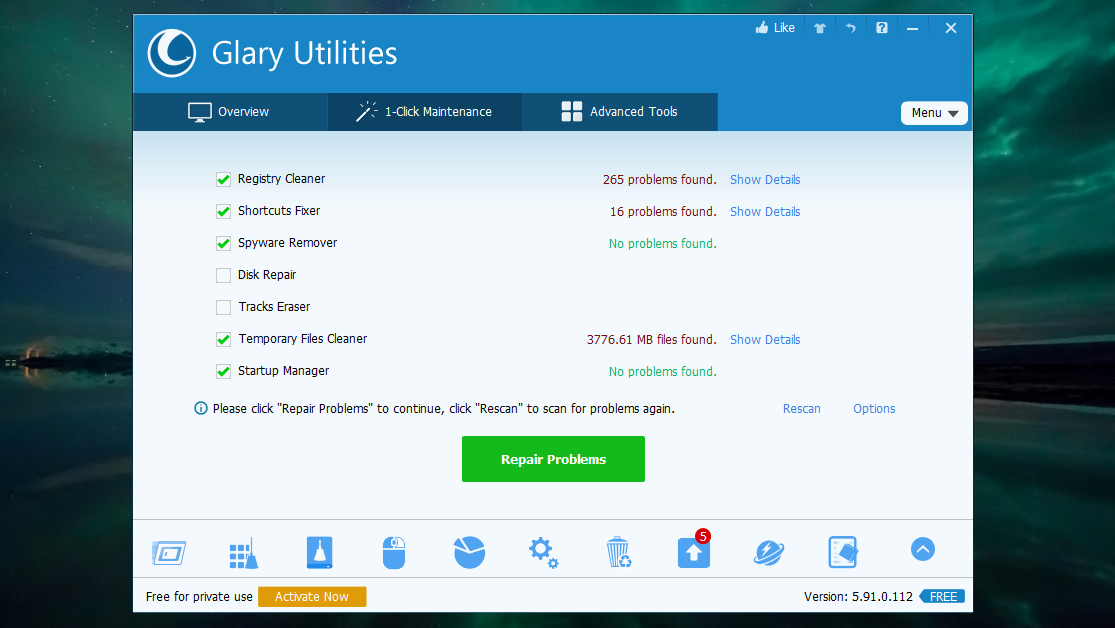Collapse the bottom toolbar with the chevron
This screenshot has width=1115, height=628.
(x=922, y=549)
